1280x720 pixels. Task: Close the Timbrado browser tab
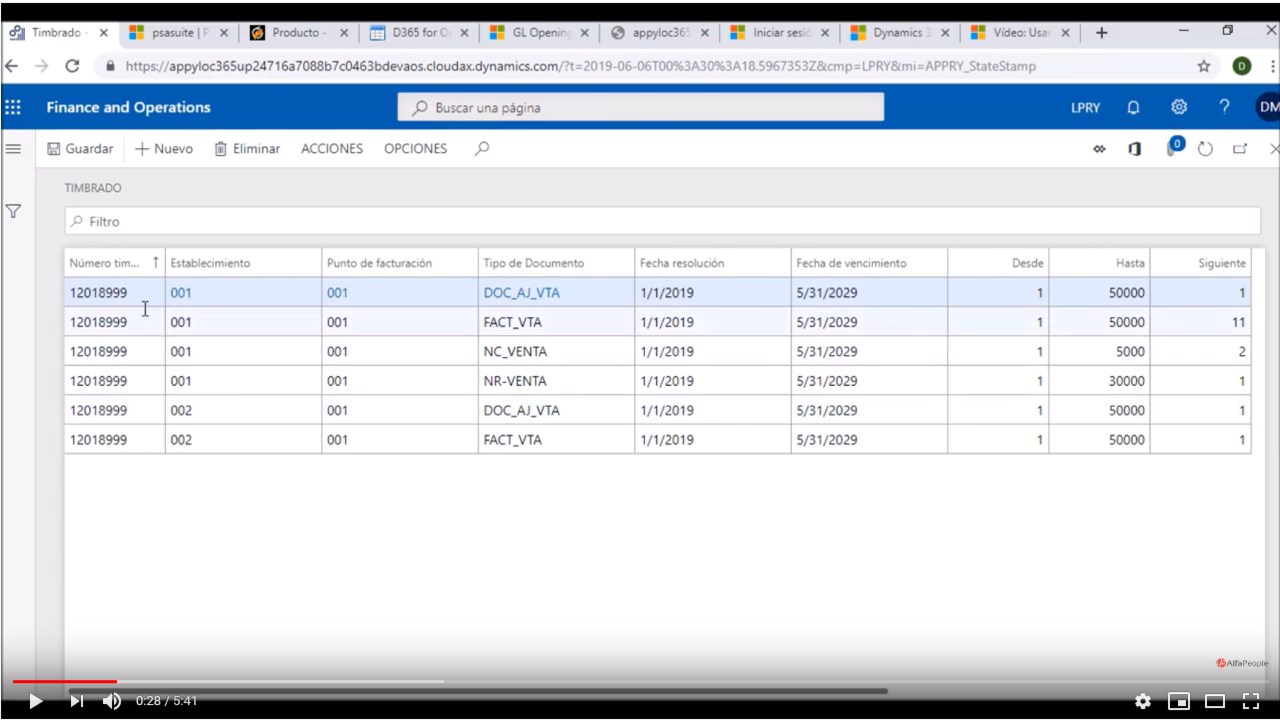[x=104, y=32]
